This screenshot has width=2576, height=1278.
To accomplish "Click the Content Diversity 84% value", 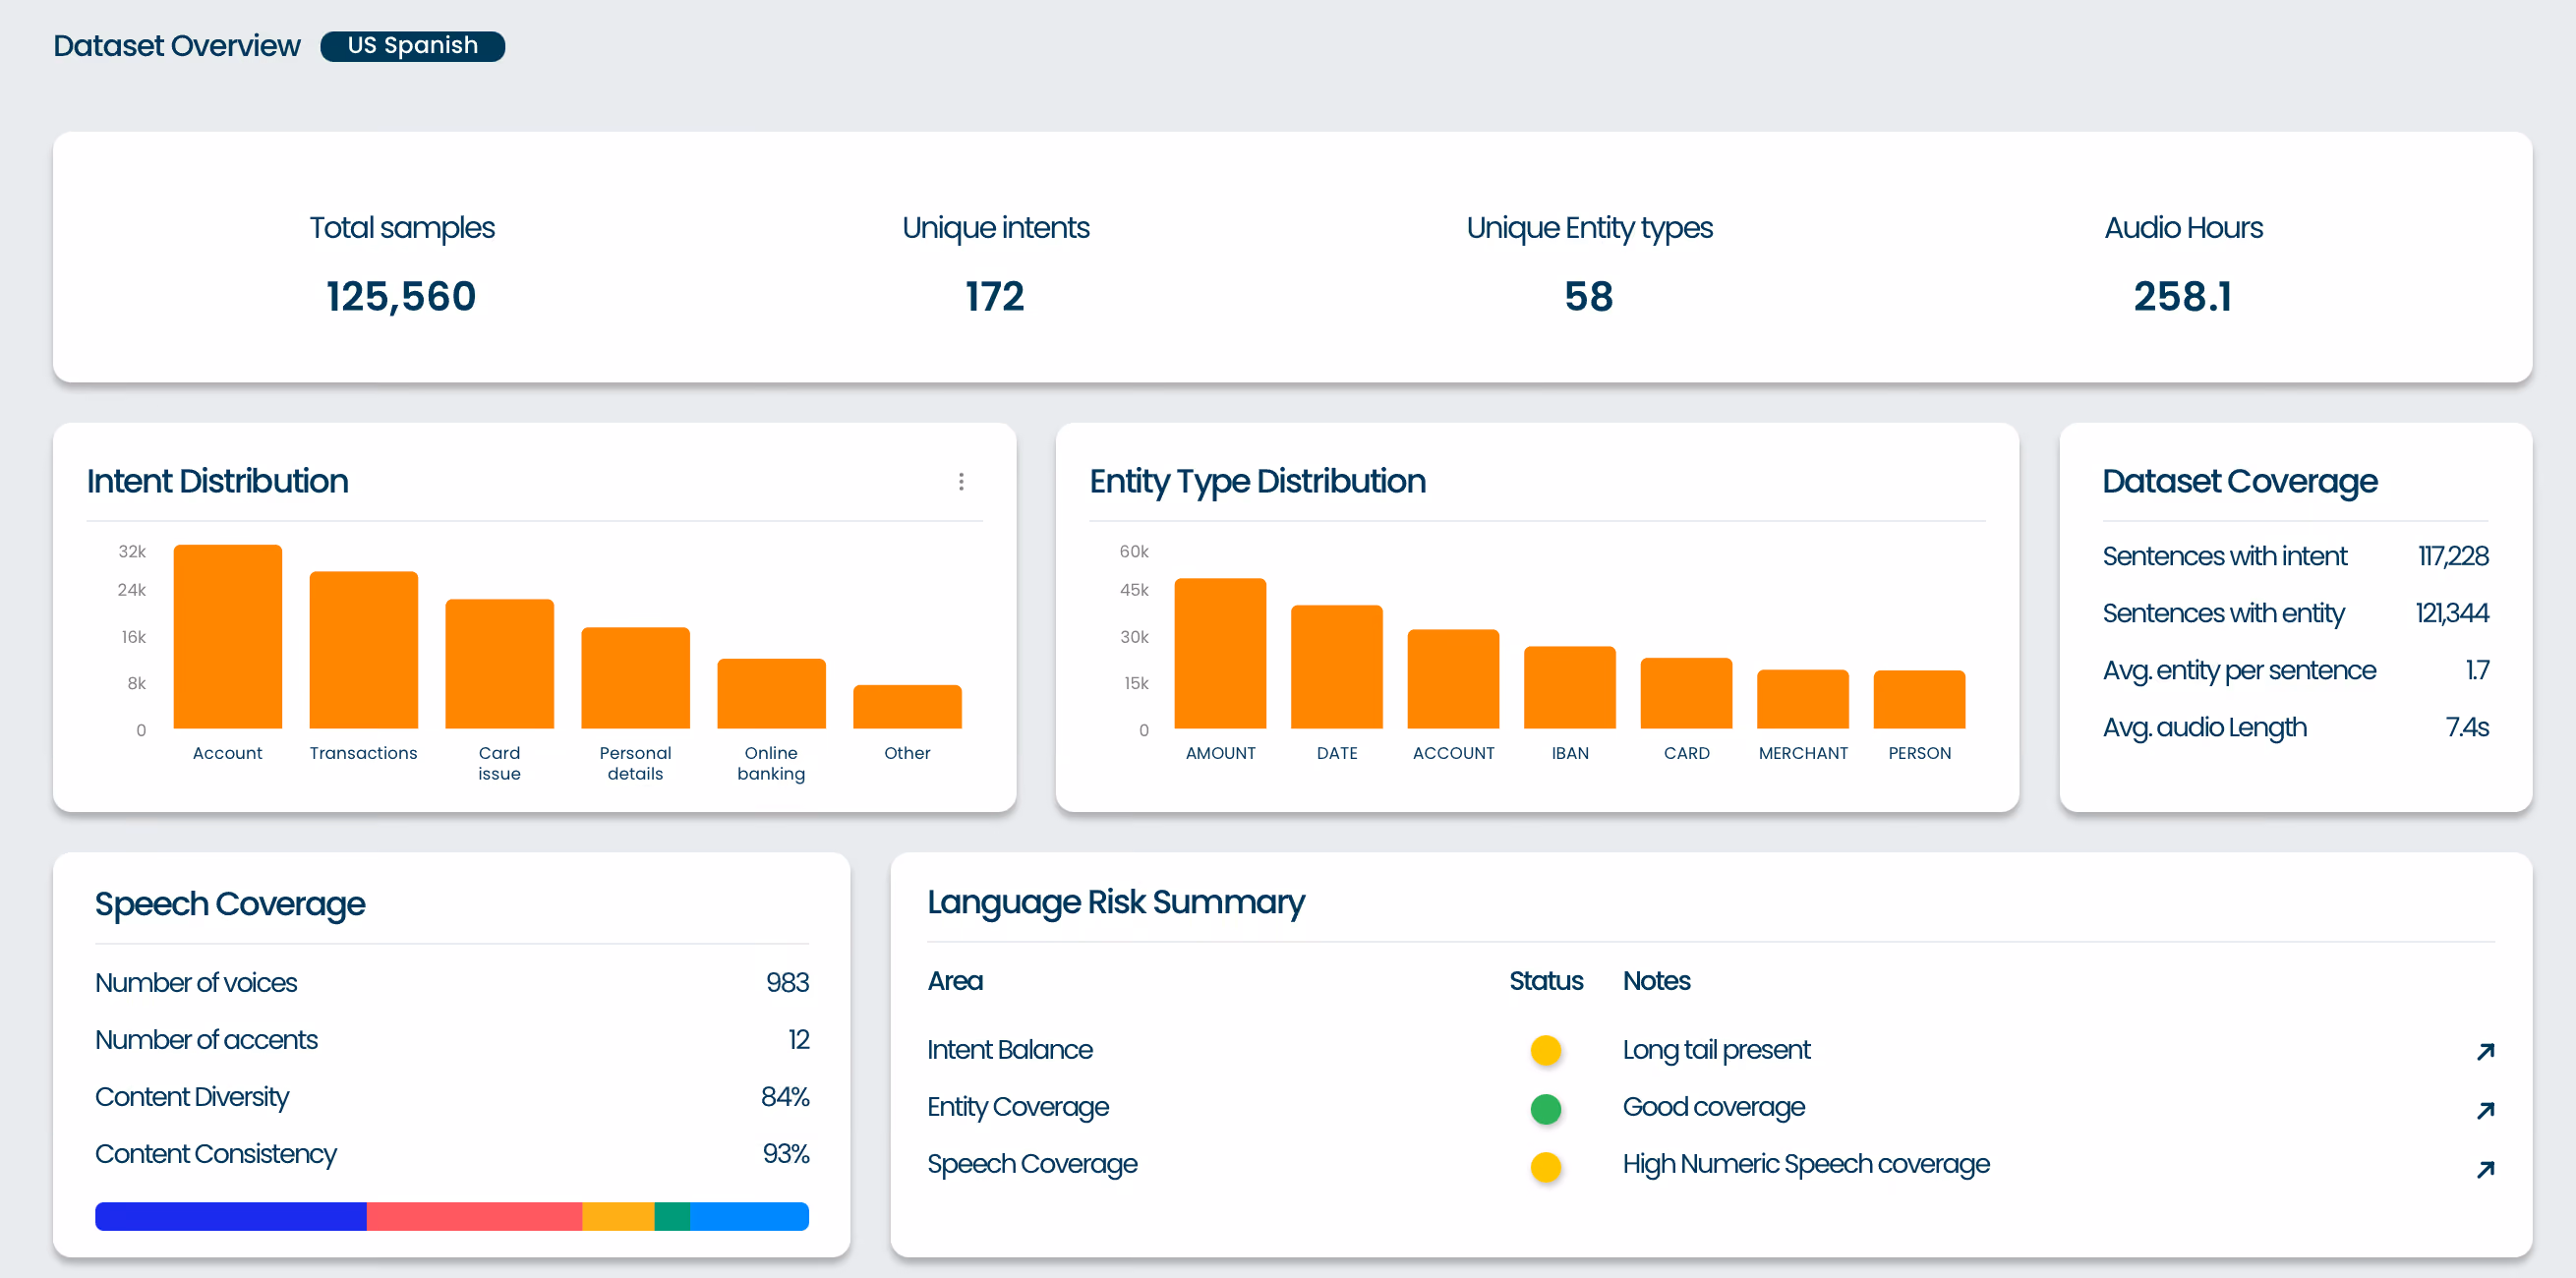I will pos(785,1097).
